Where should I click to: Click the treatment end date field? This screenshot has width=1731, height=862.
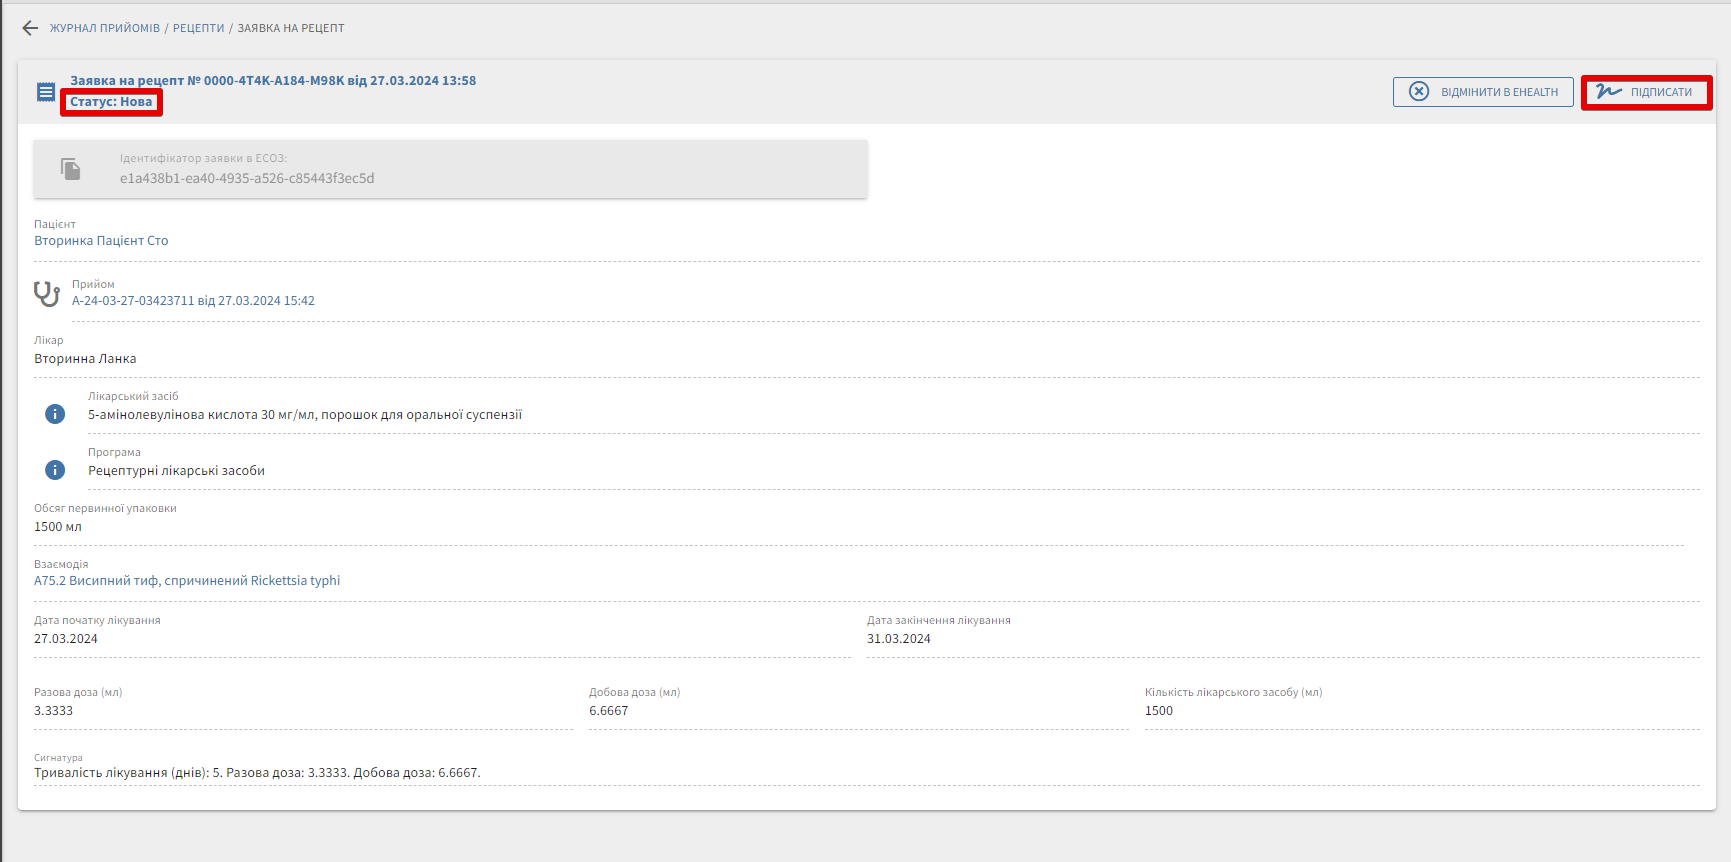899,639
